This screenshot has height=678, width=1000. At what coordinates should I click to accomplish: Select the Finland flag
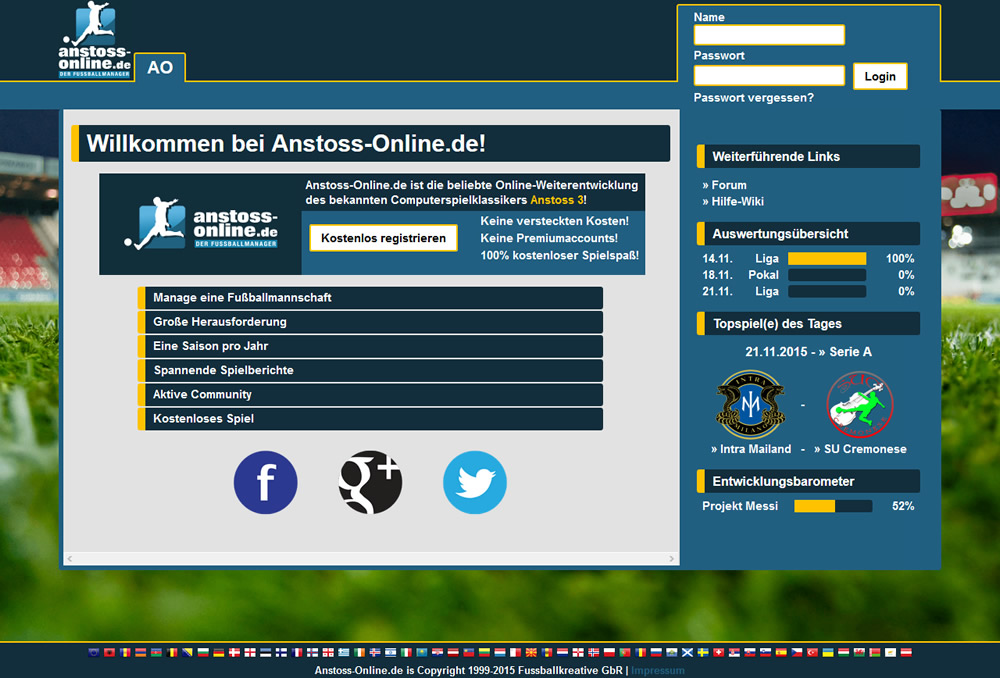coord(281,652)
